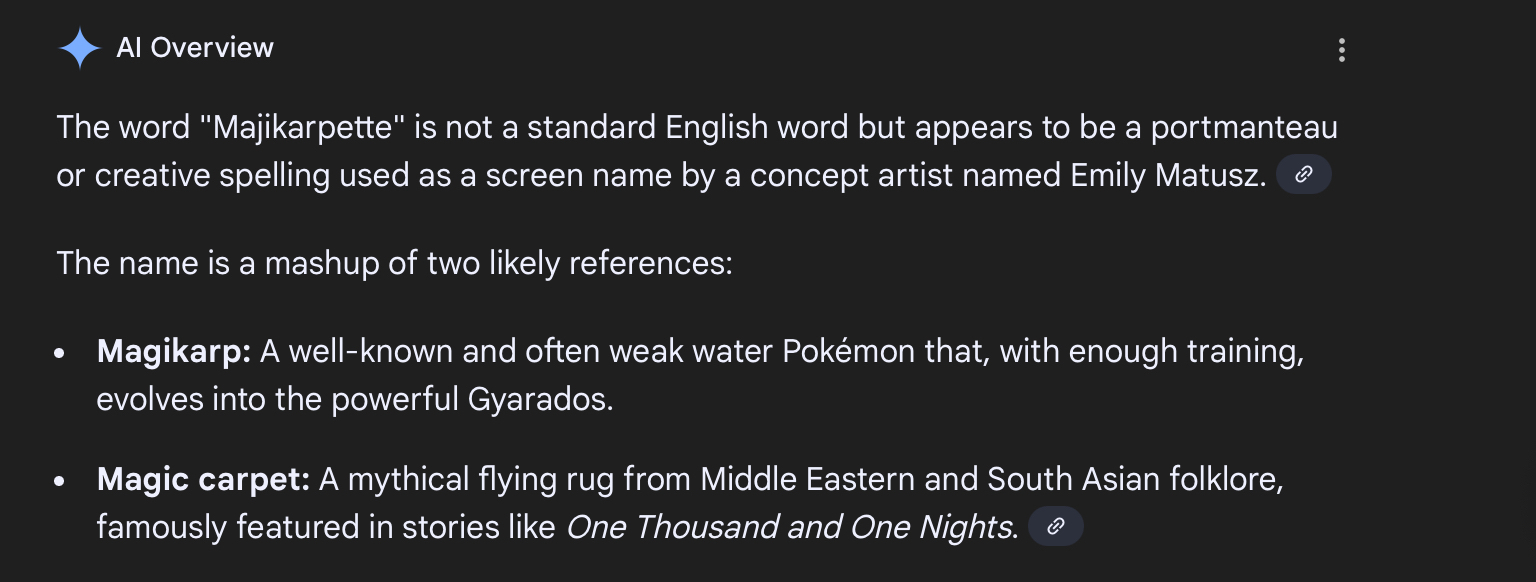Click the bold "Magic carpet:" term
The width and height of the screenshot is (1536, 582).
203,480
